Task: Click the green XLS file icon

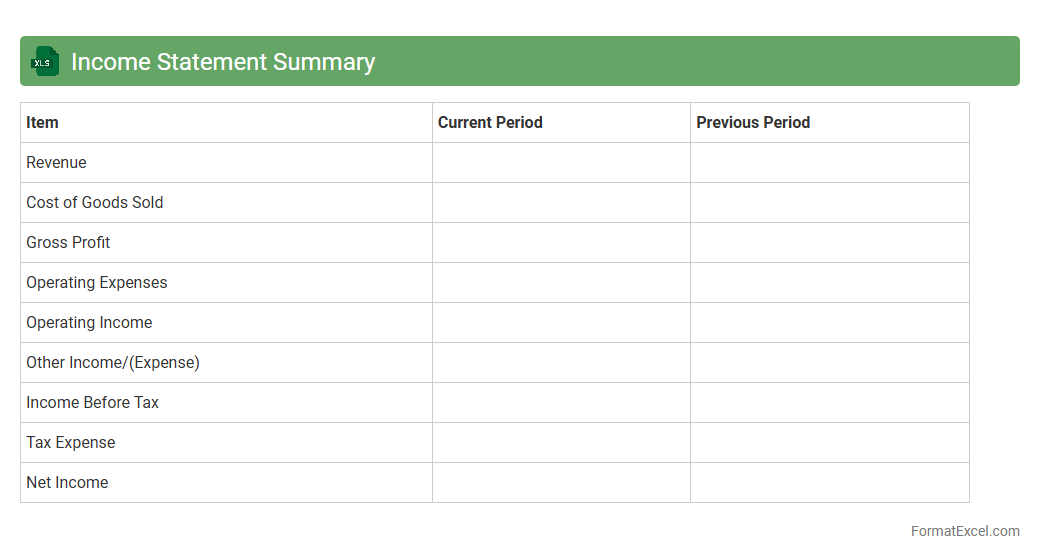Action: pyautogui.click(x=45, y=62)
